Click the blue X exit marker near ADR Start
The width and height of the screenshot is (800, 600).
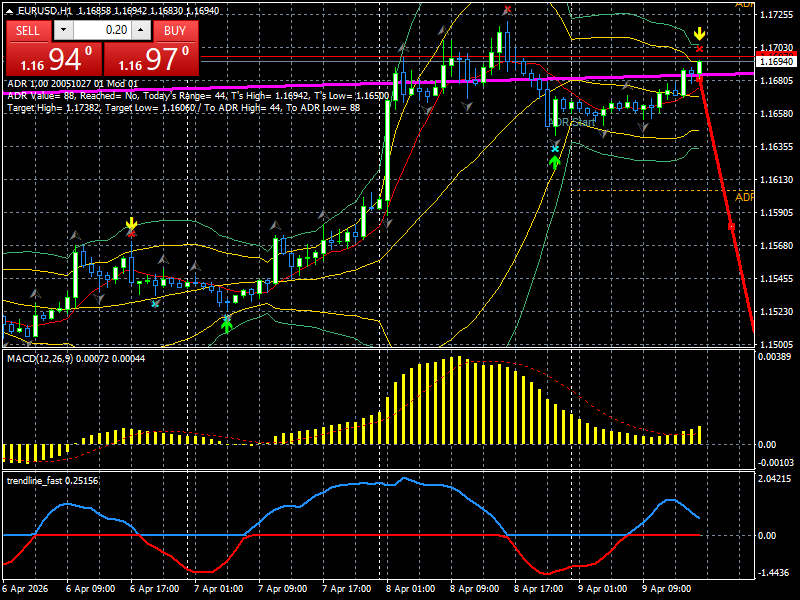click(556, 148)
